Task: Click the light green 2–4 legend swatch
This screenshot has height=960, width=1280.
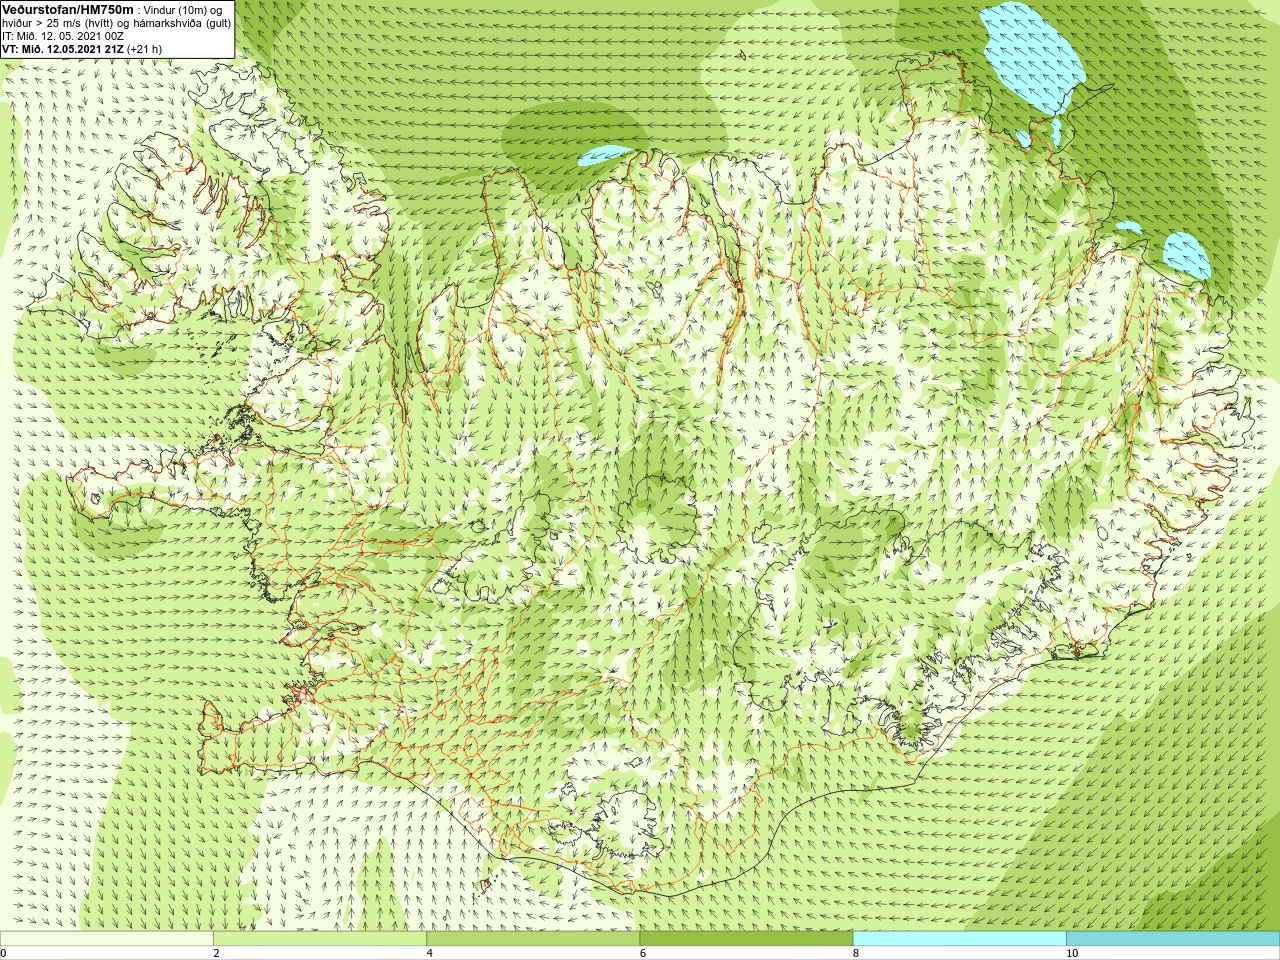Action: (x=320, y=939)
